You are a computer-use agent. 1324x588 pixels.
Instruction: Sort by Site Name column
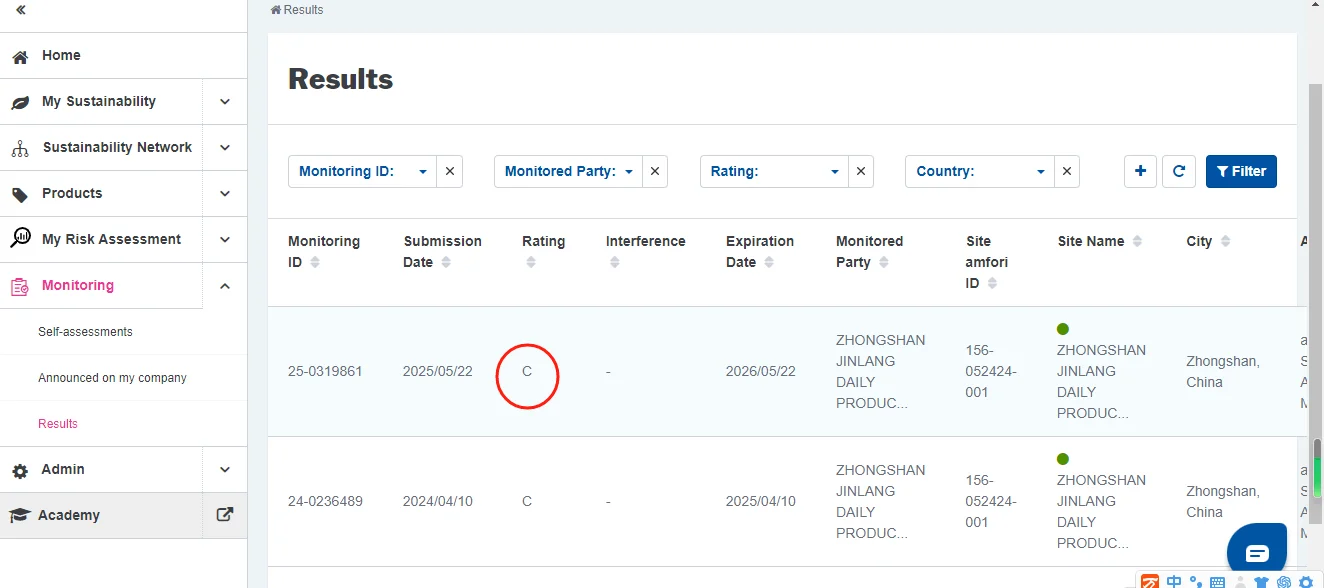click(1136, 242)
